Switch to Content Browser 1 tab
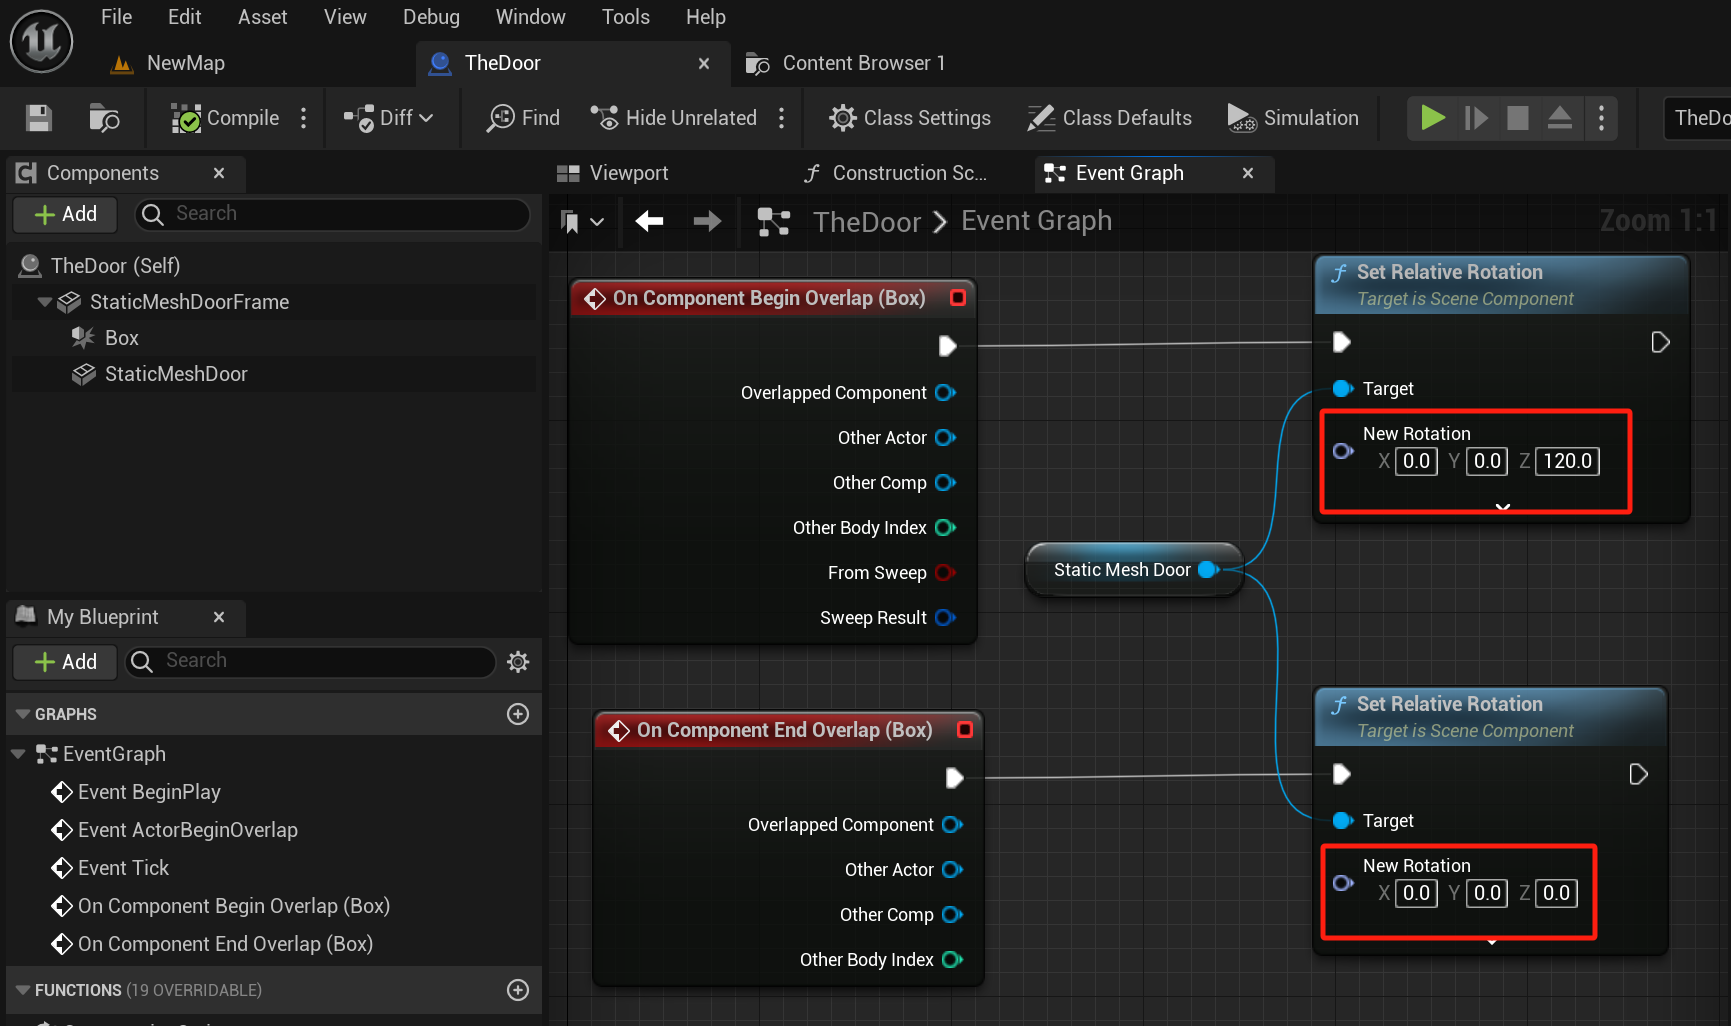Image resolution: width=1731 pixels, height=1026 pixels. click(846, 63)
